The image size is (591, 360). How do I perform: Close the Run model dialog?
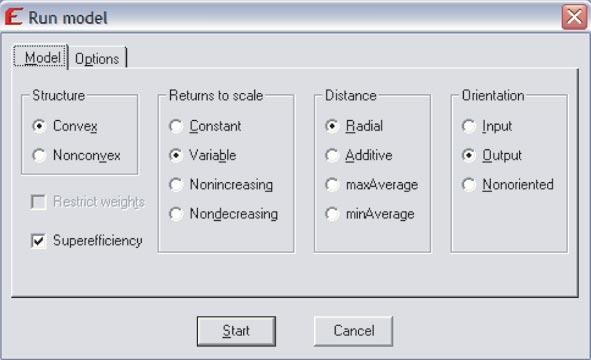tap(574, 17)
